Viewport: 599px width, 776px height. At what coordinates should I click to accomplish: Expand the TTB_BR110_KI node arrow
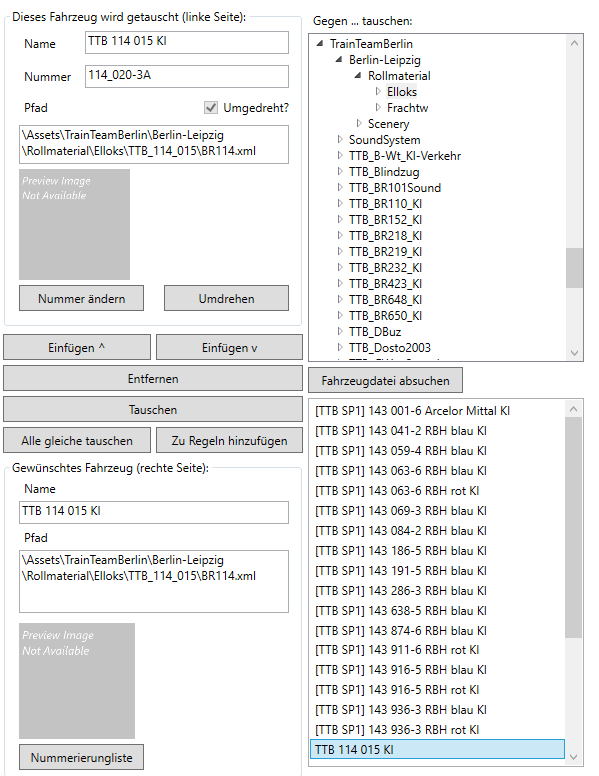coord(340,203)
